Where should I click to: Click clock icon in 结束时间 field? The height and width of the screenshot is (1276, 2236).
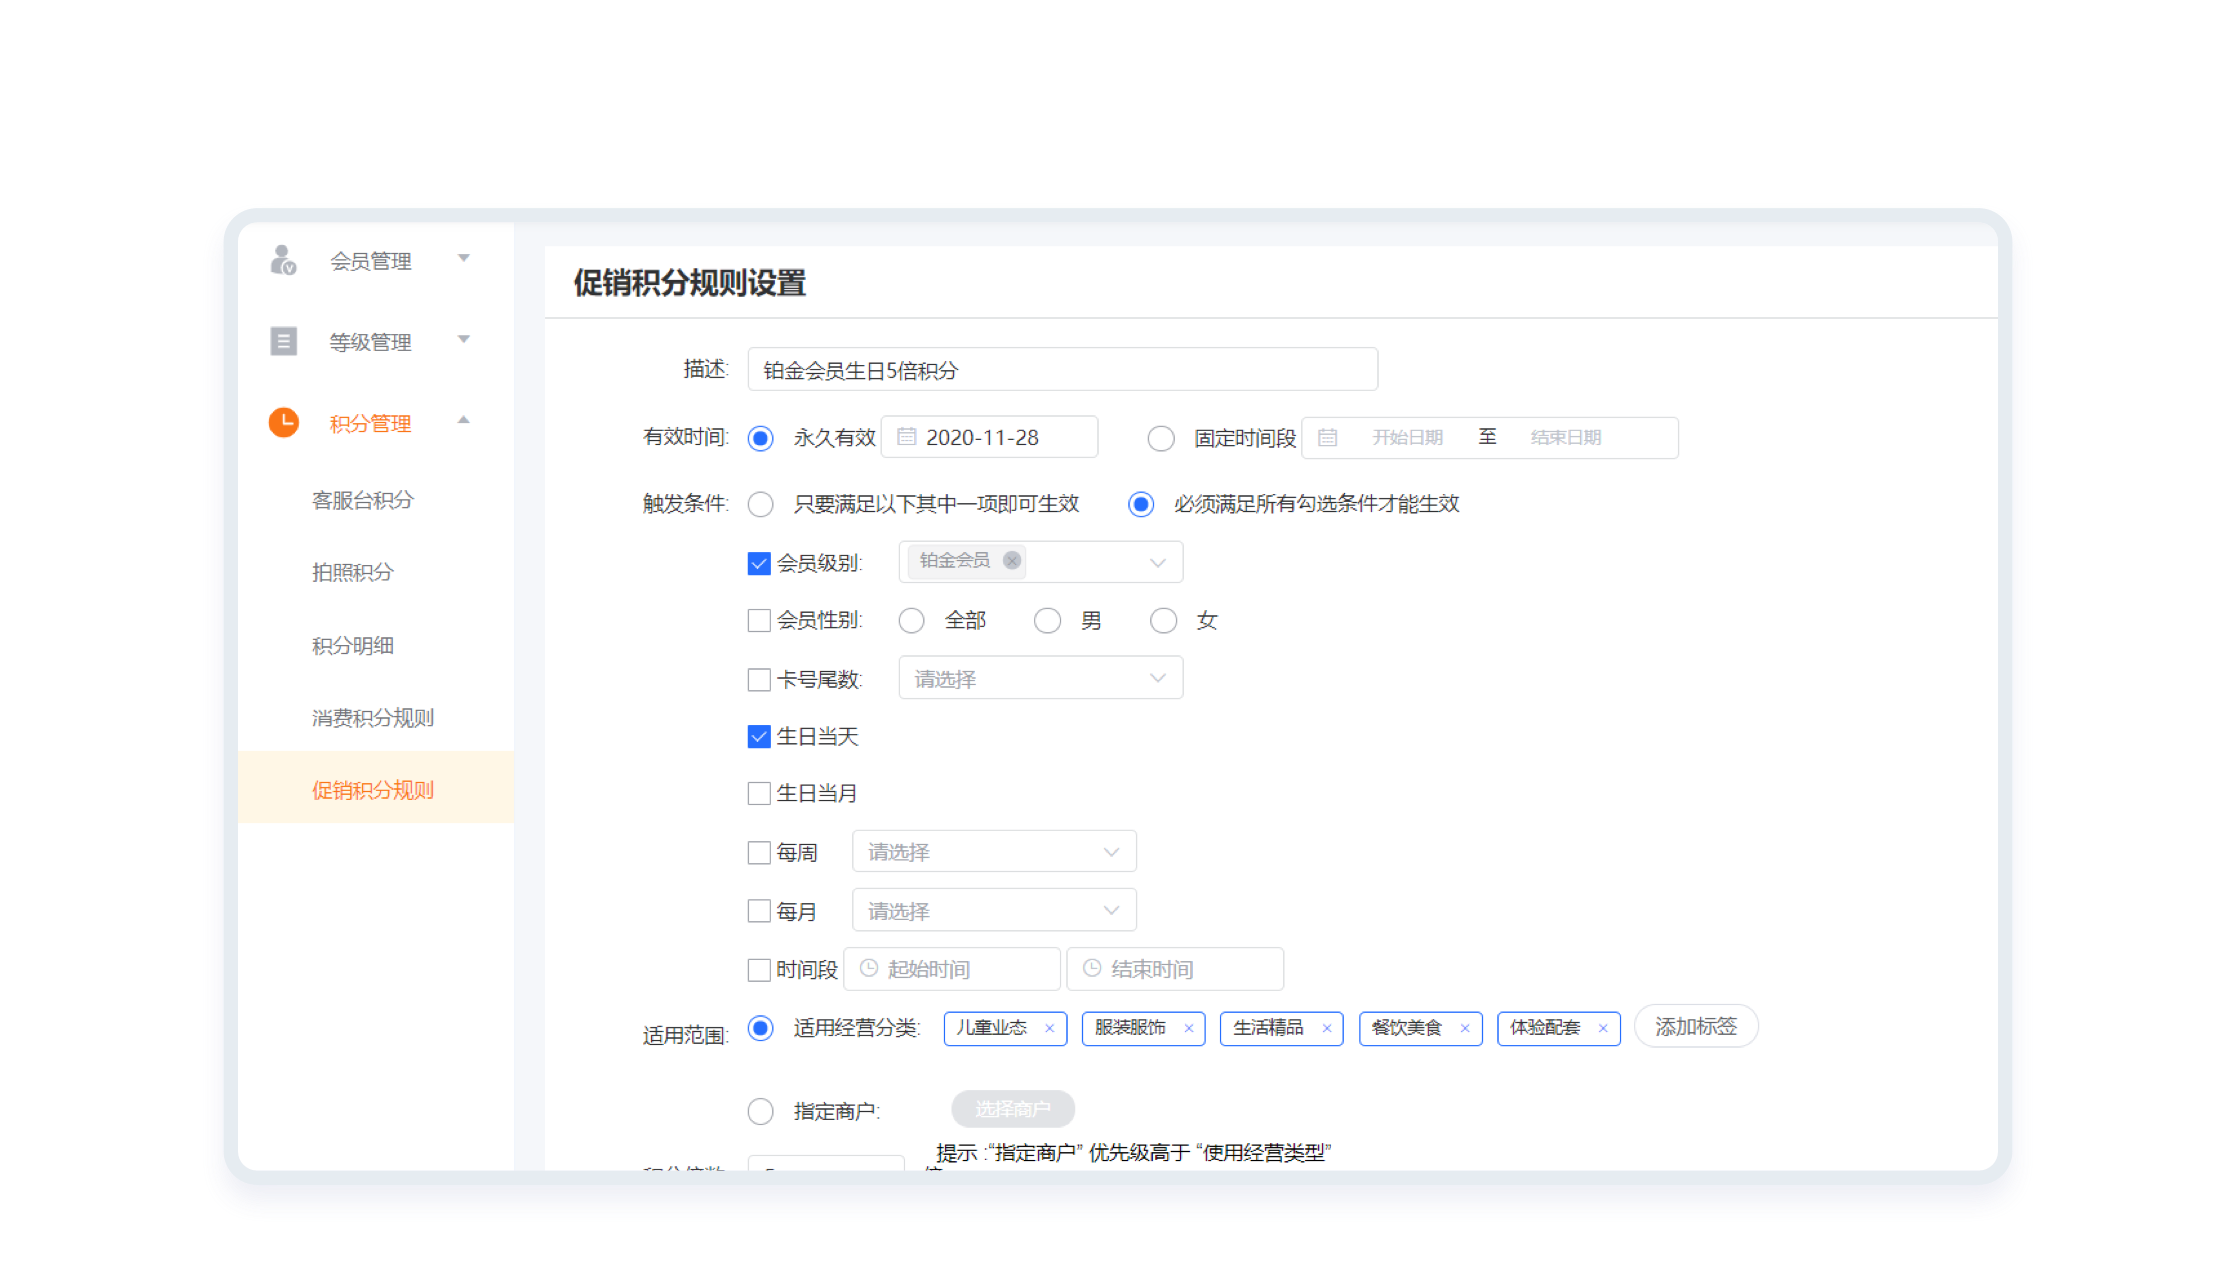click(x=1092, y=968)
